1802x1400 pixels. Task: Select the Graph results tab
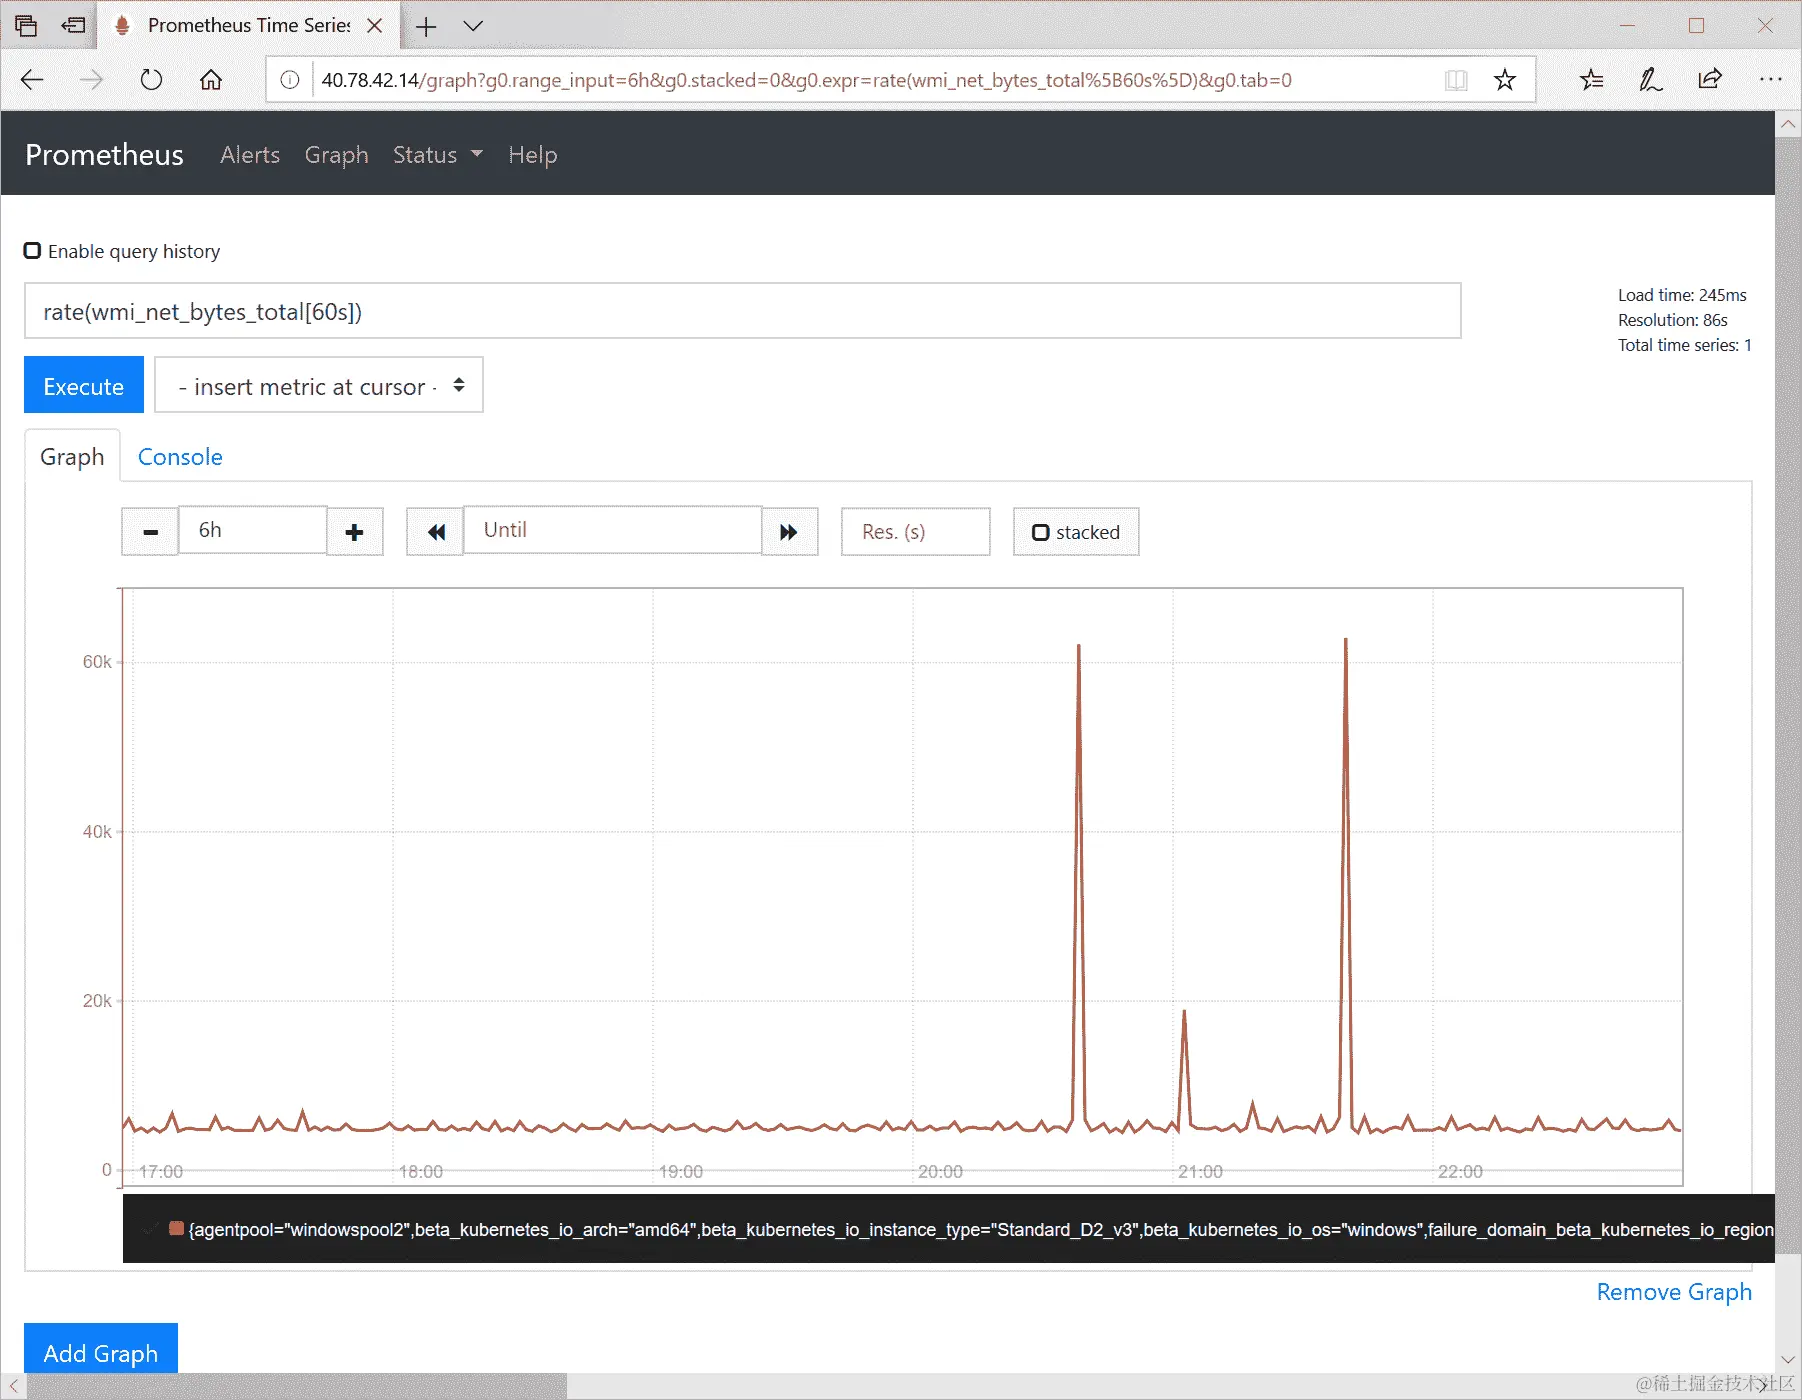click(72, 457)
